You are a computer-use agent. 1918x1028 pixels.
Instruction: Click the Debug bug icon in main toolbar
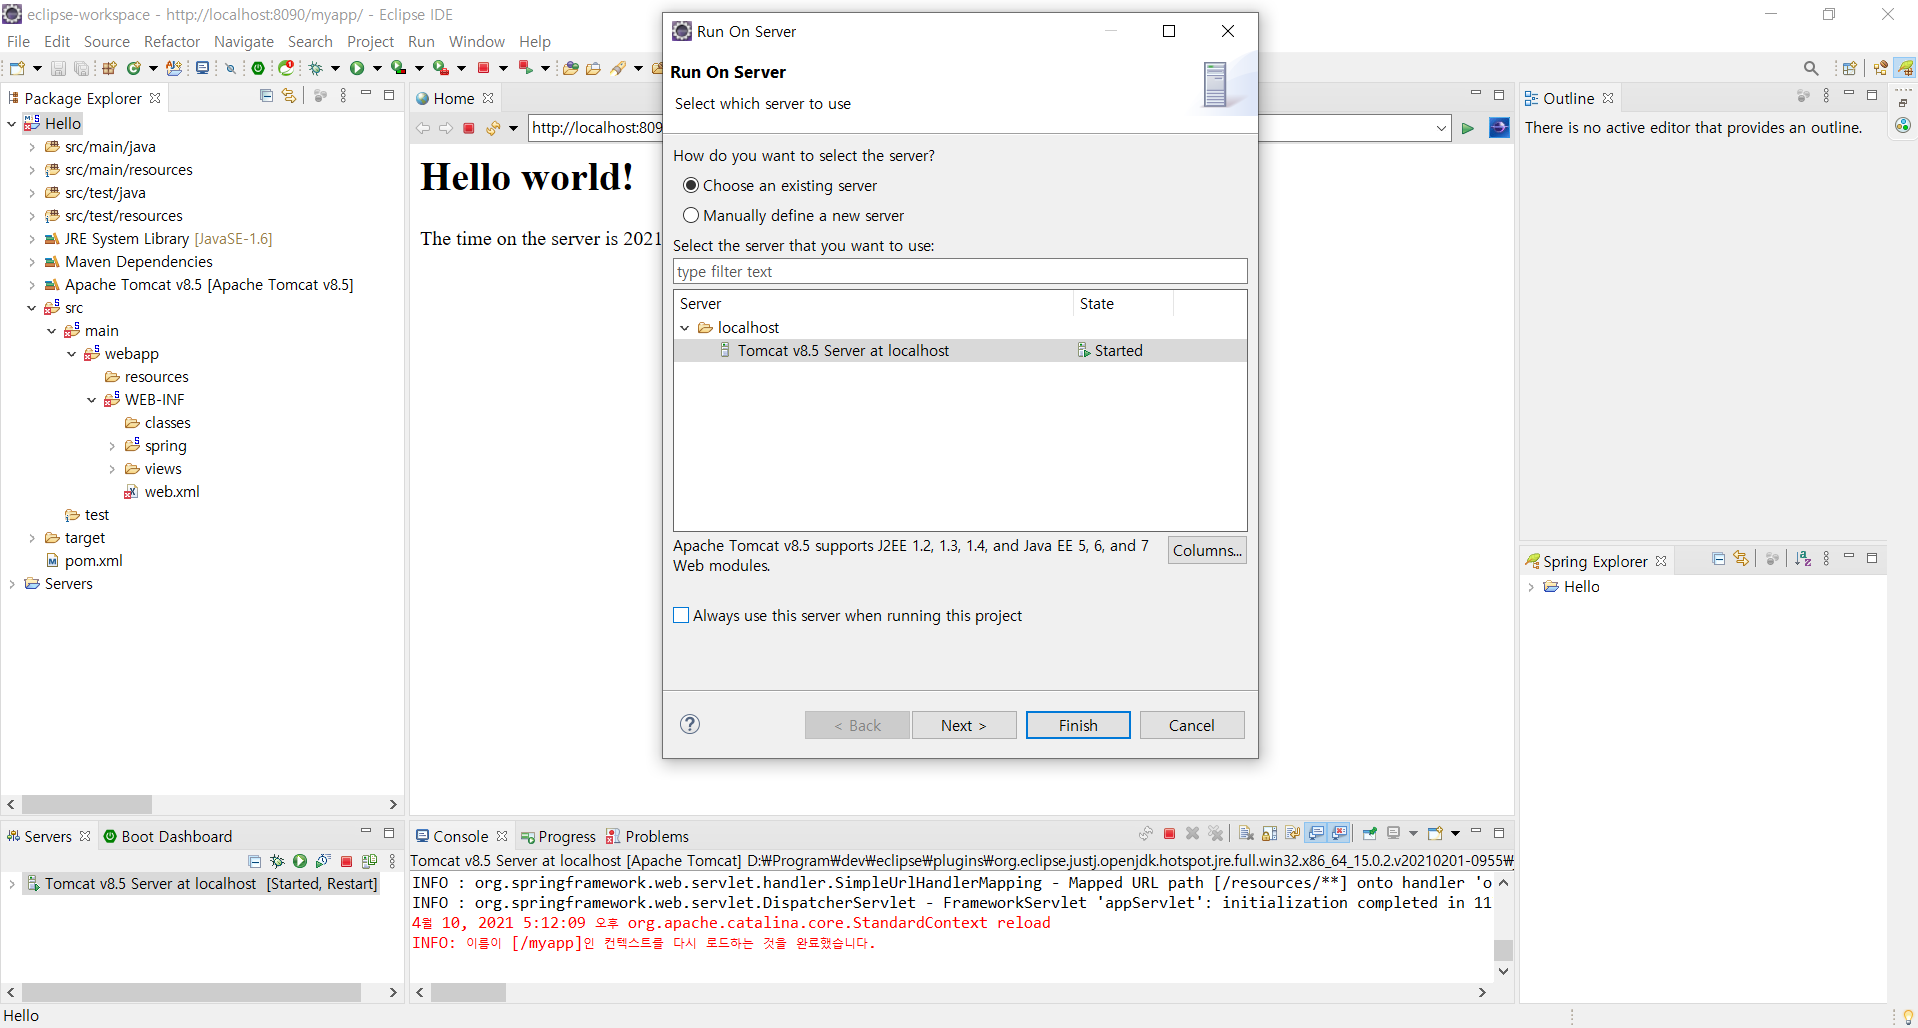[315, 68]
